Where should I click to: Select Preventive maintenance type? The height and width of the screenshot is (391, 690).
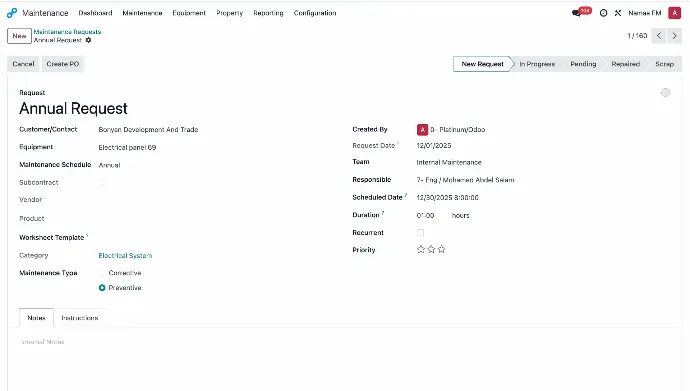point(102,288)
